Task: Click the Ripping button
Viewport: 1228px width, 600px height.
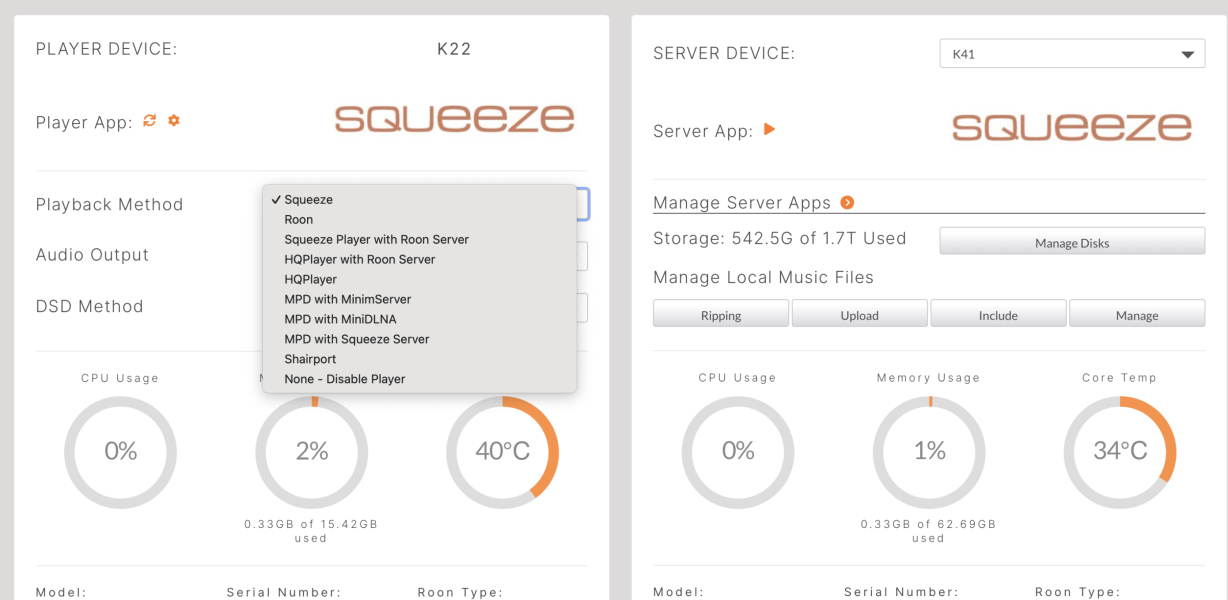Action: tap(721, 315)
